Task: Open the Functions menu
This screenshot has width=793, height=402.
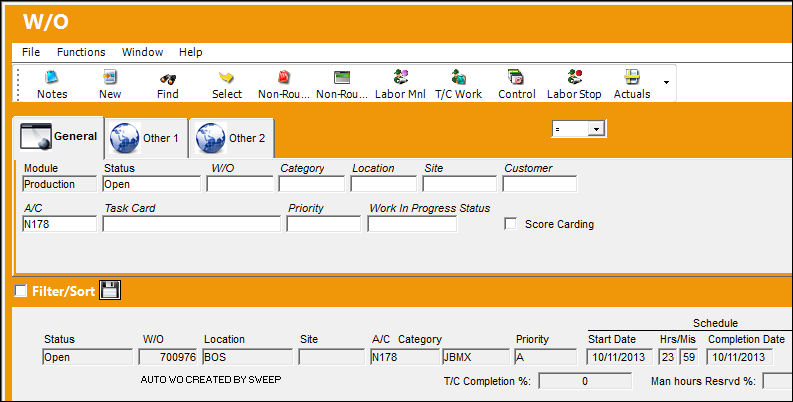Action: pos(81,52)
